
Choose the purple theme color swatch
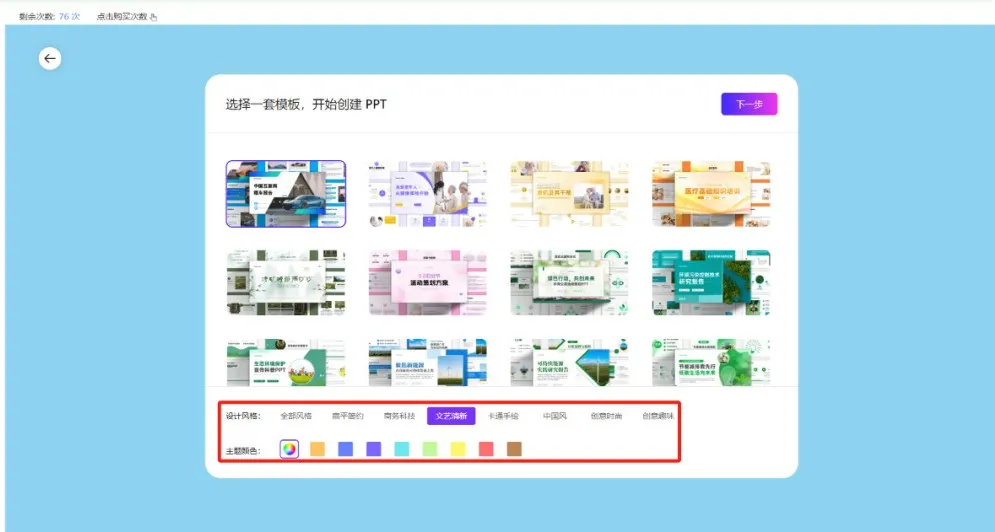tap(374, 450)
